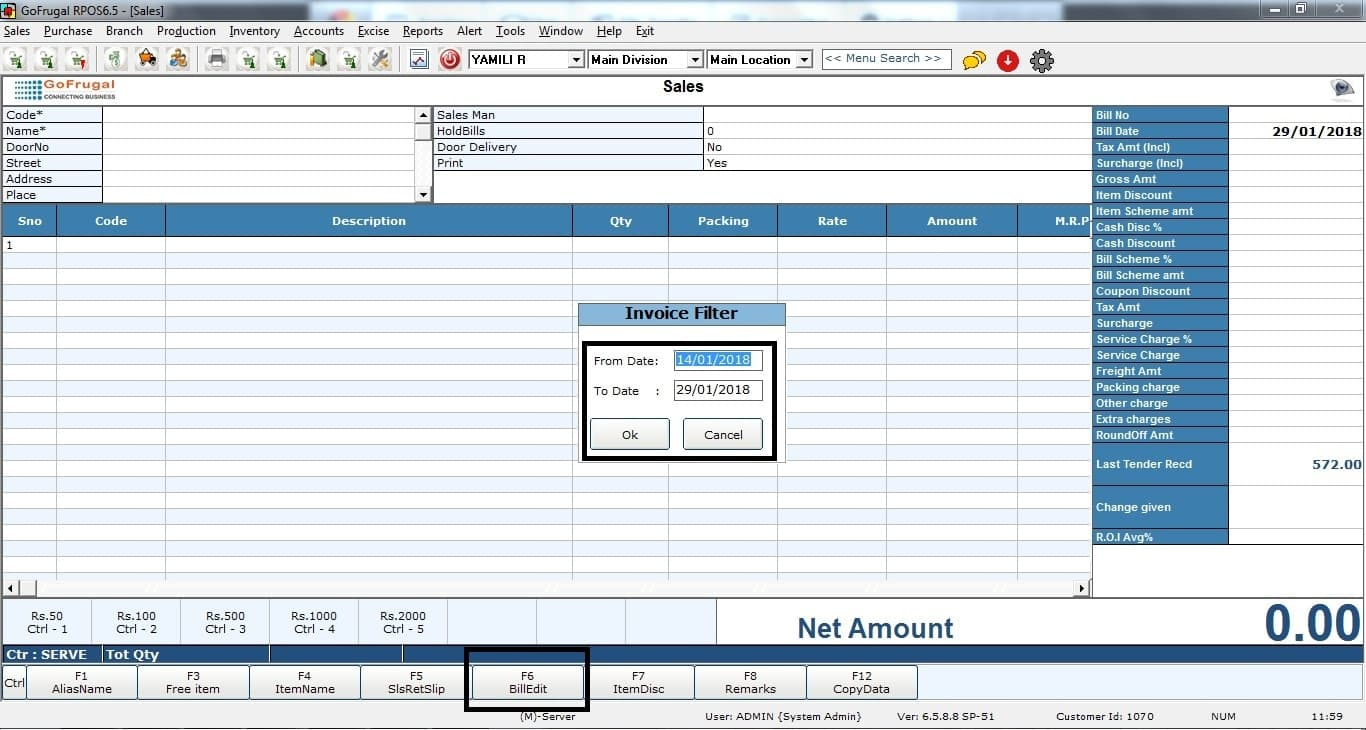Open the Tools menu
The image size is (1366, 730).
[x=510, y=31]
